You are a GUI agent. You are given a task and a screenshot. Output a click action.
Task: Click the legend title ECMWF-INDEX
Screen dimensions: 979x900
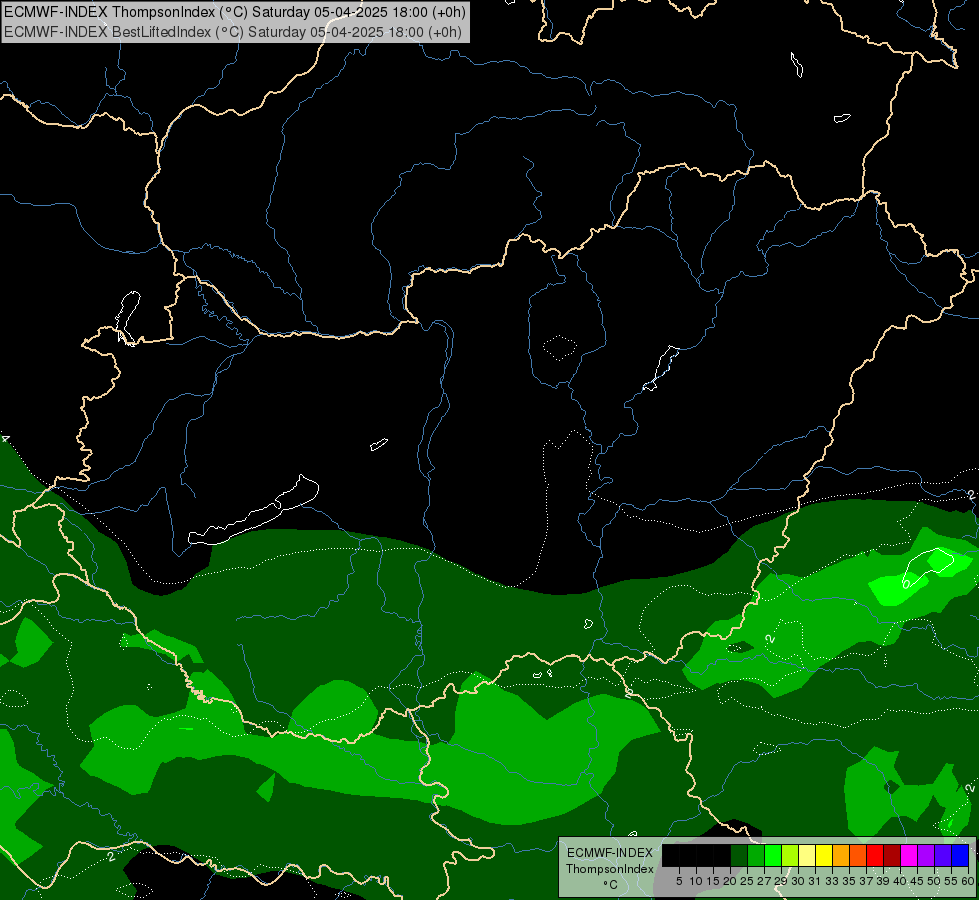click(610, 853)
